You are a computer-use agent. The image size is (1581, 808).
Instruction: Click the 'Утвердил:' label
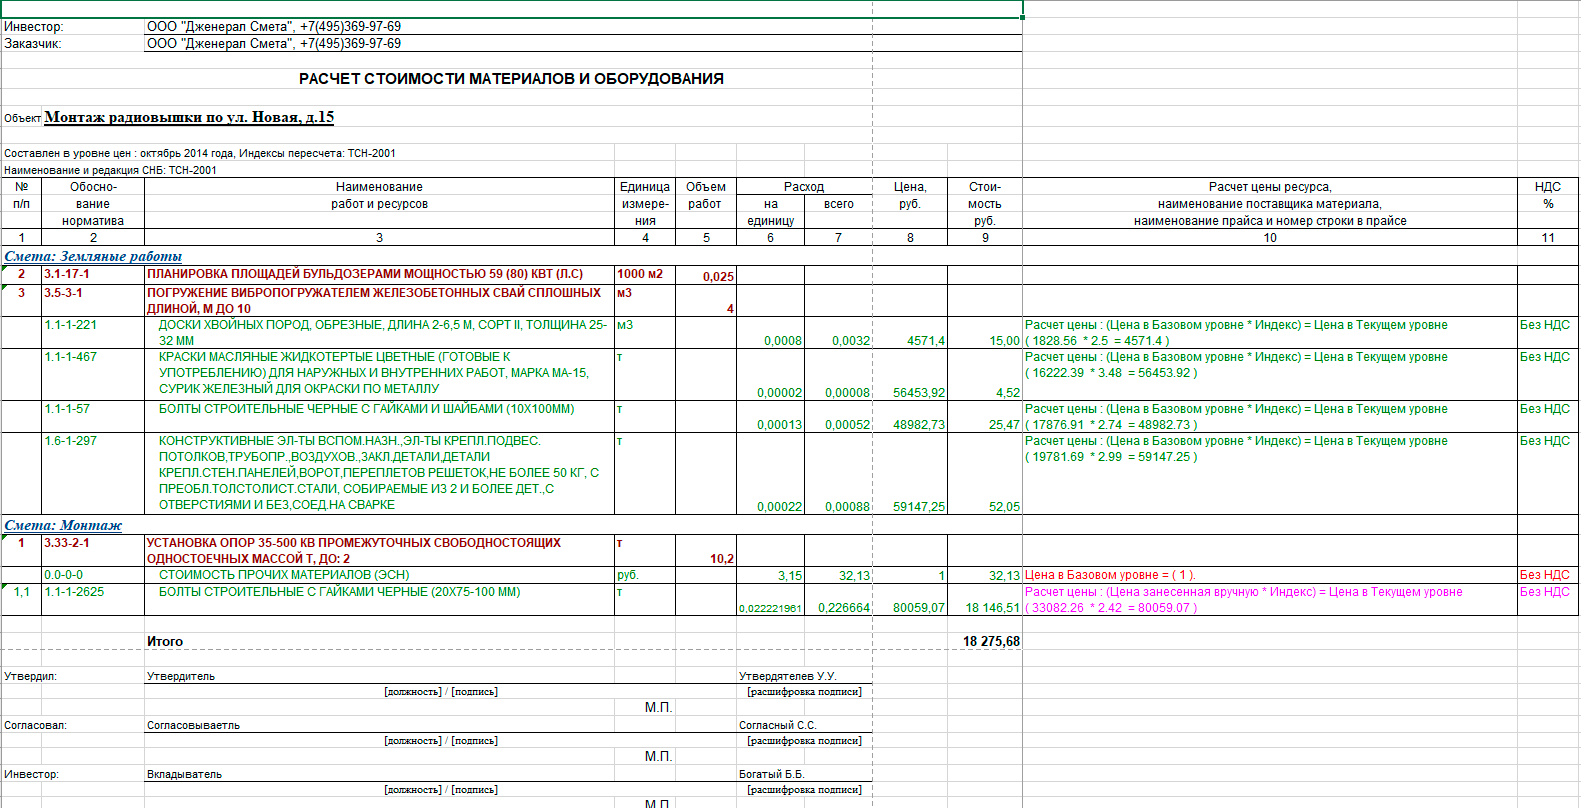click(30, 677)
